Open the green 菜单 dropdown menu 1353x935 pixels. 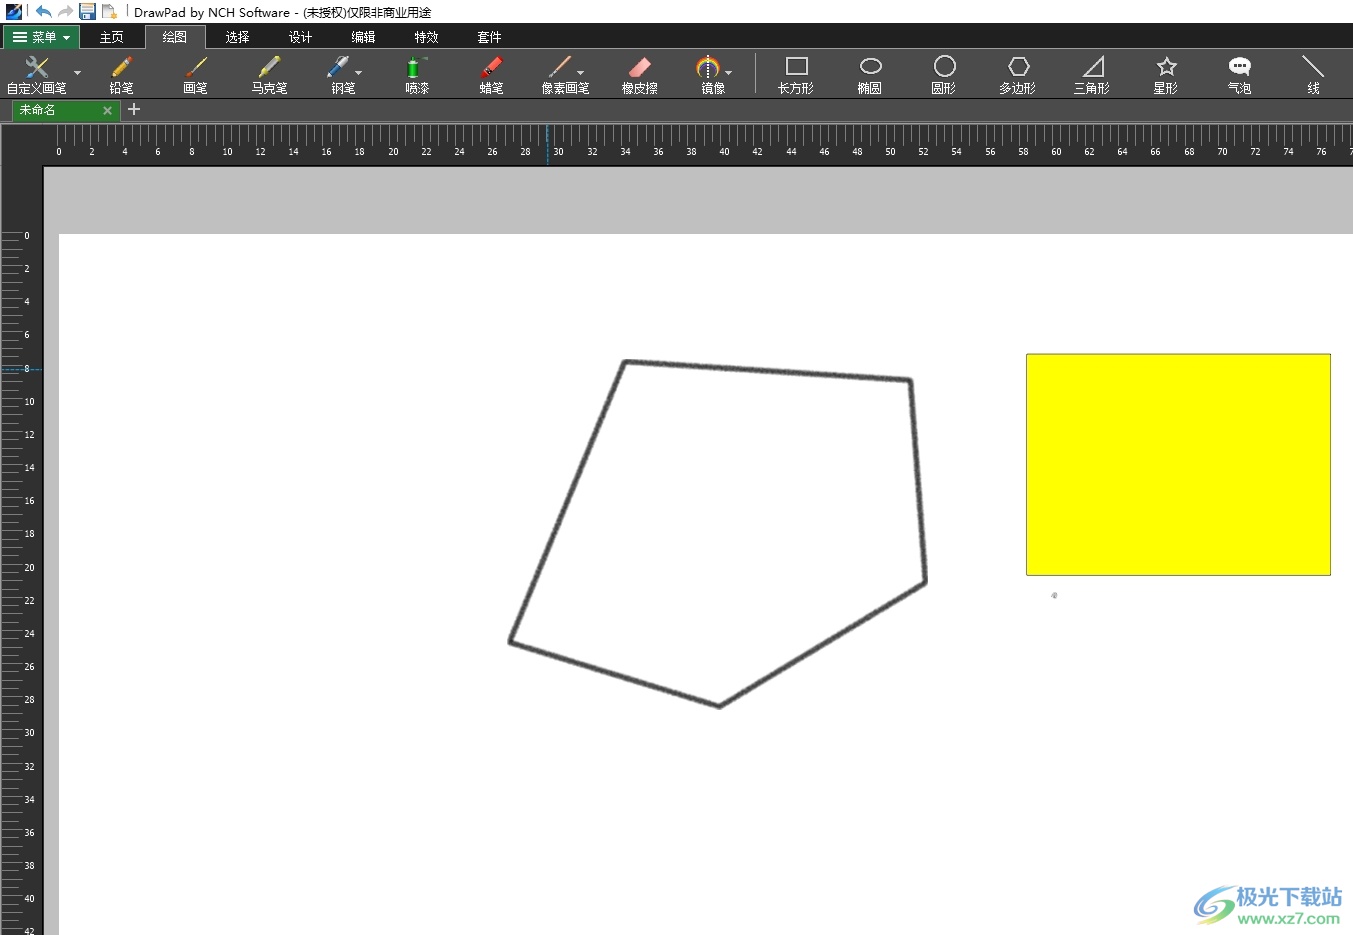tap(41, 37)
